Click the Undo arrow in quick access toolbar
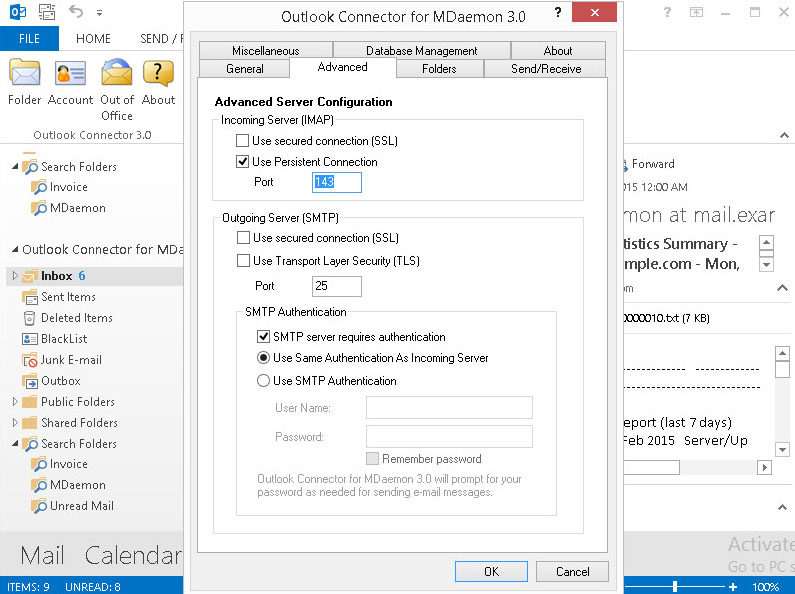Image resolution: width=795 pixels, height=594 pixels. (76, 11)
